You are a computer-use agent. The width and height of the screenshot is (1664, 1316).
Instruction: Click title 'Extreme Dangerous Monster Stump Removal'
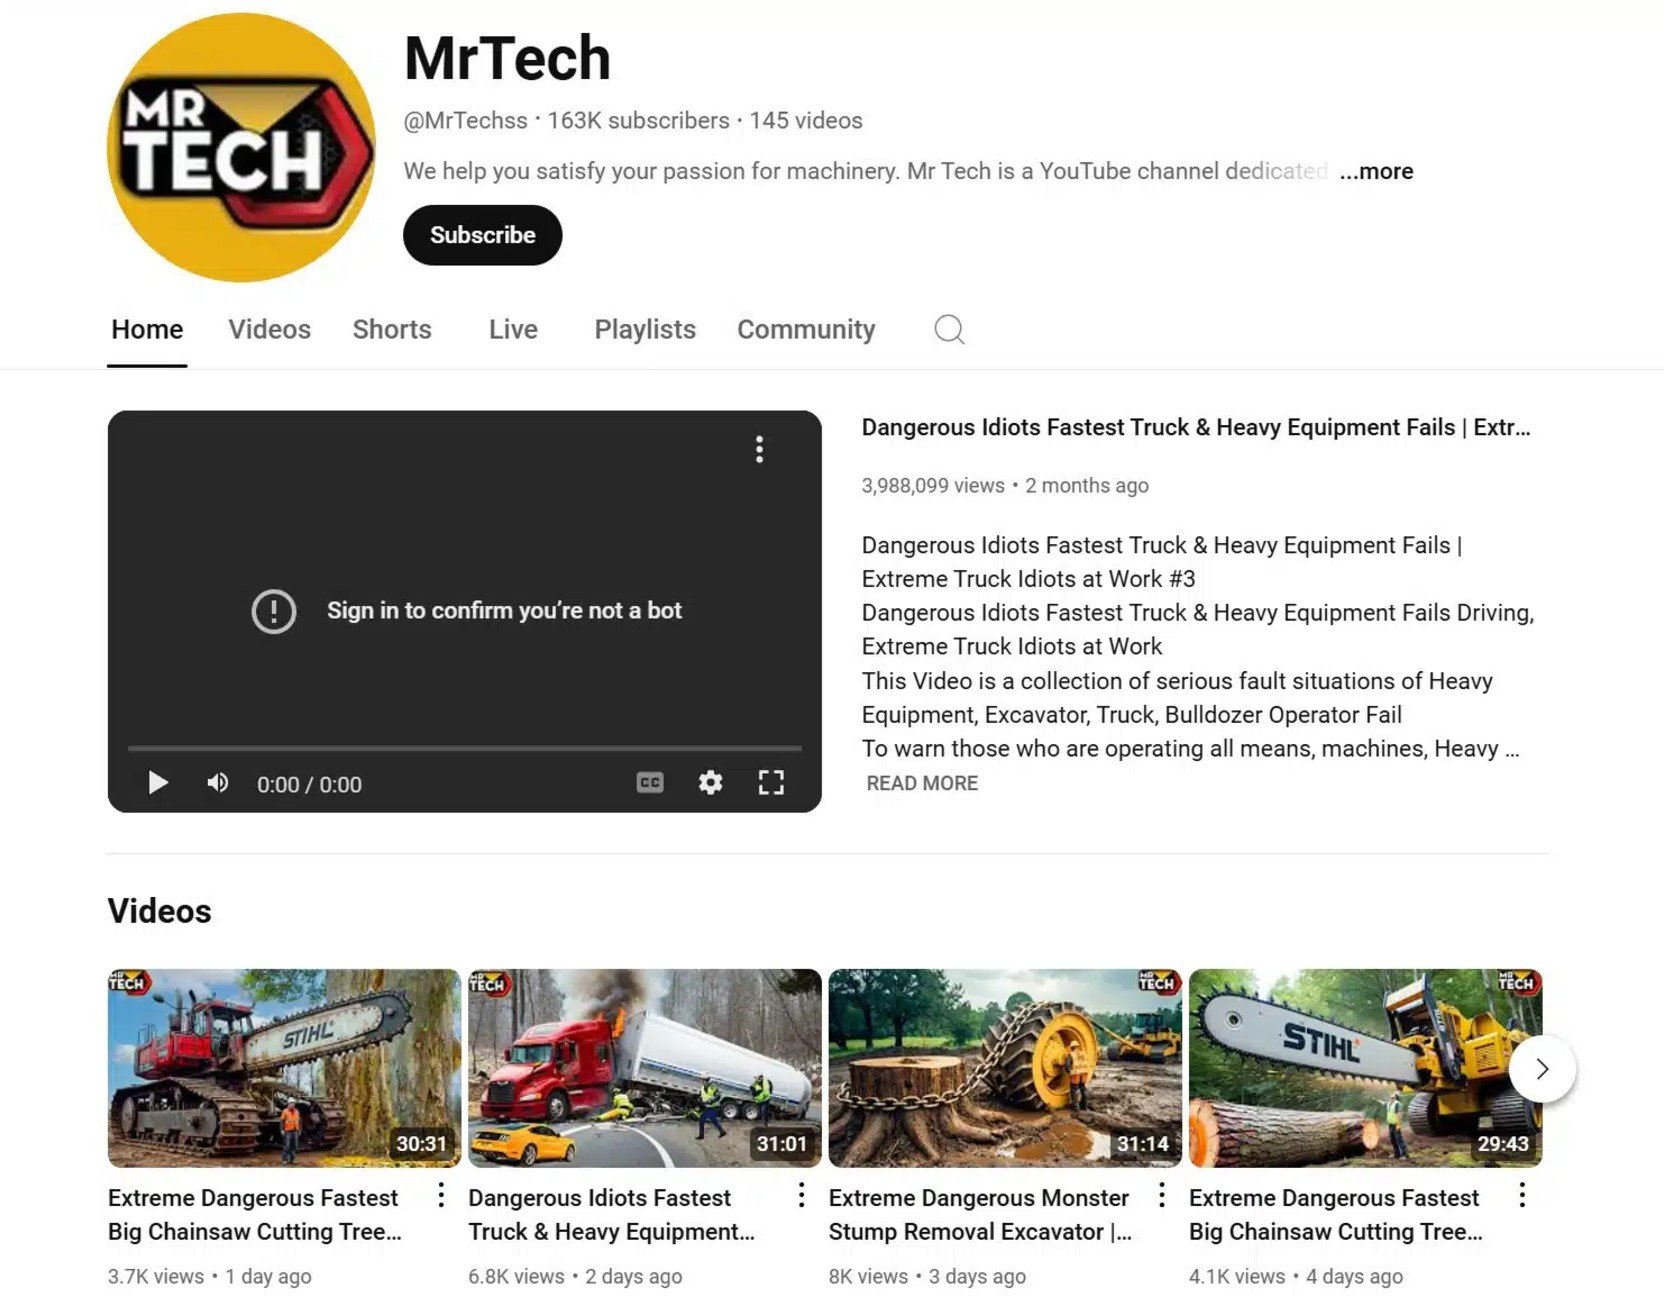click(980, 1215)
